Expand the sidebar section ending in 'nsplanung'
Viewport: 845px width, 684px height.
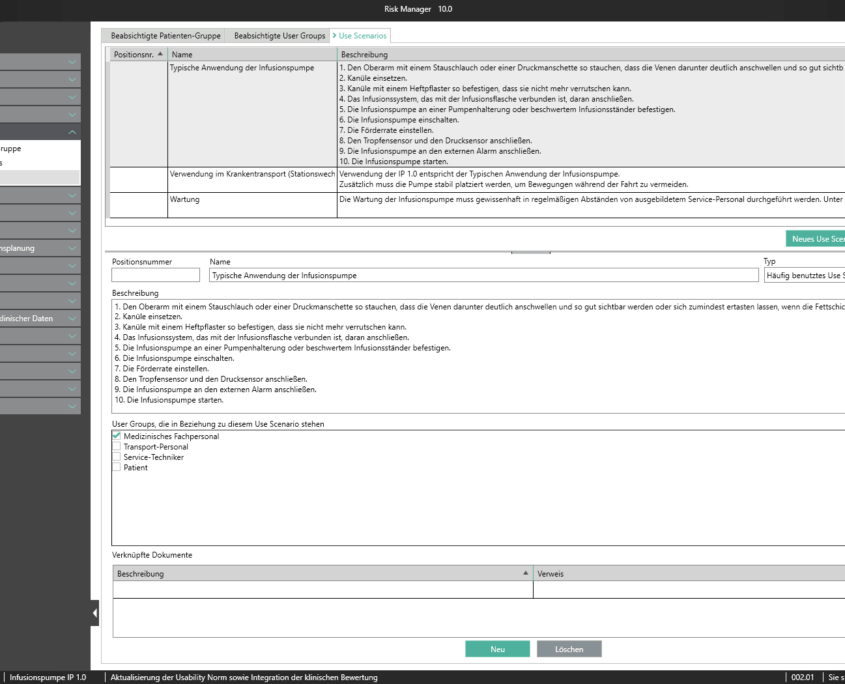[72, 248]
